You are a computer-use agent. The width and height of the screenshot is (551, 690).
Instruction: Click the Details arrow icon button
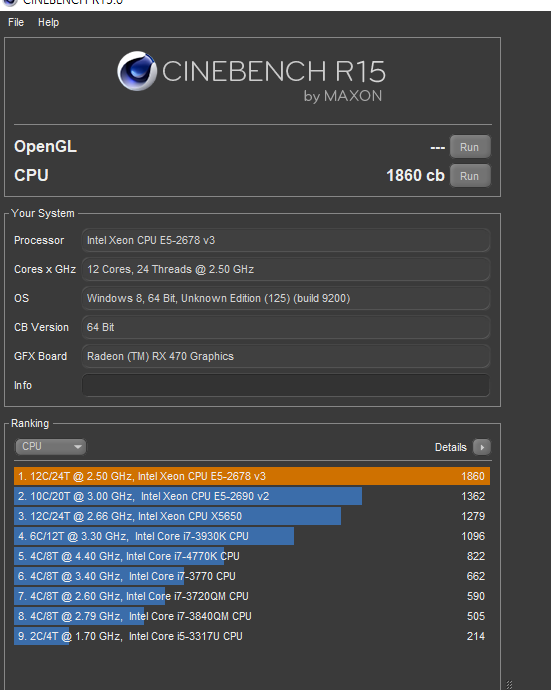click(481, 447)
